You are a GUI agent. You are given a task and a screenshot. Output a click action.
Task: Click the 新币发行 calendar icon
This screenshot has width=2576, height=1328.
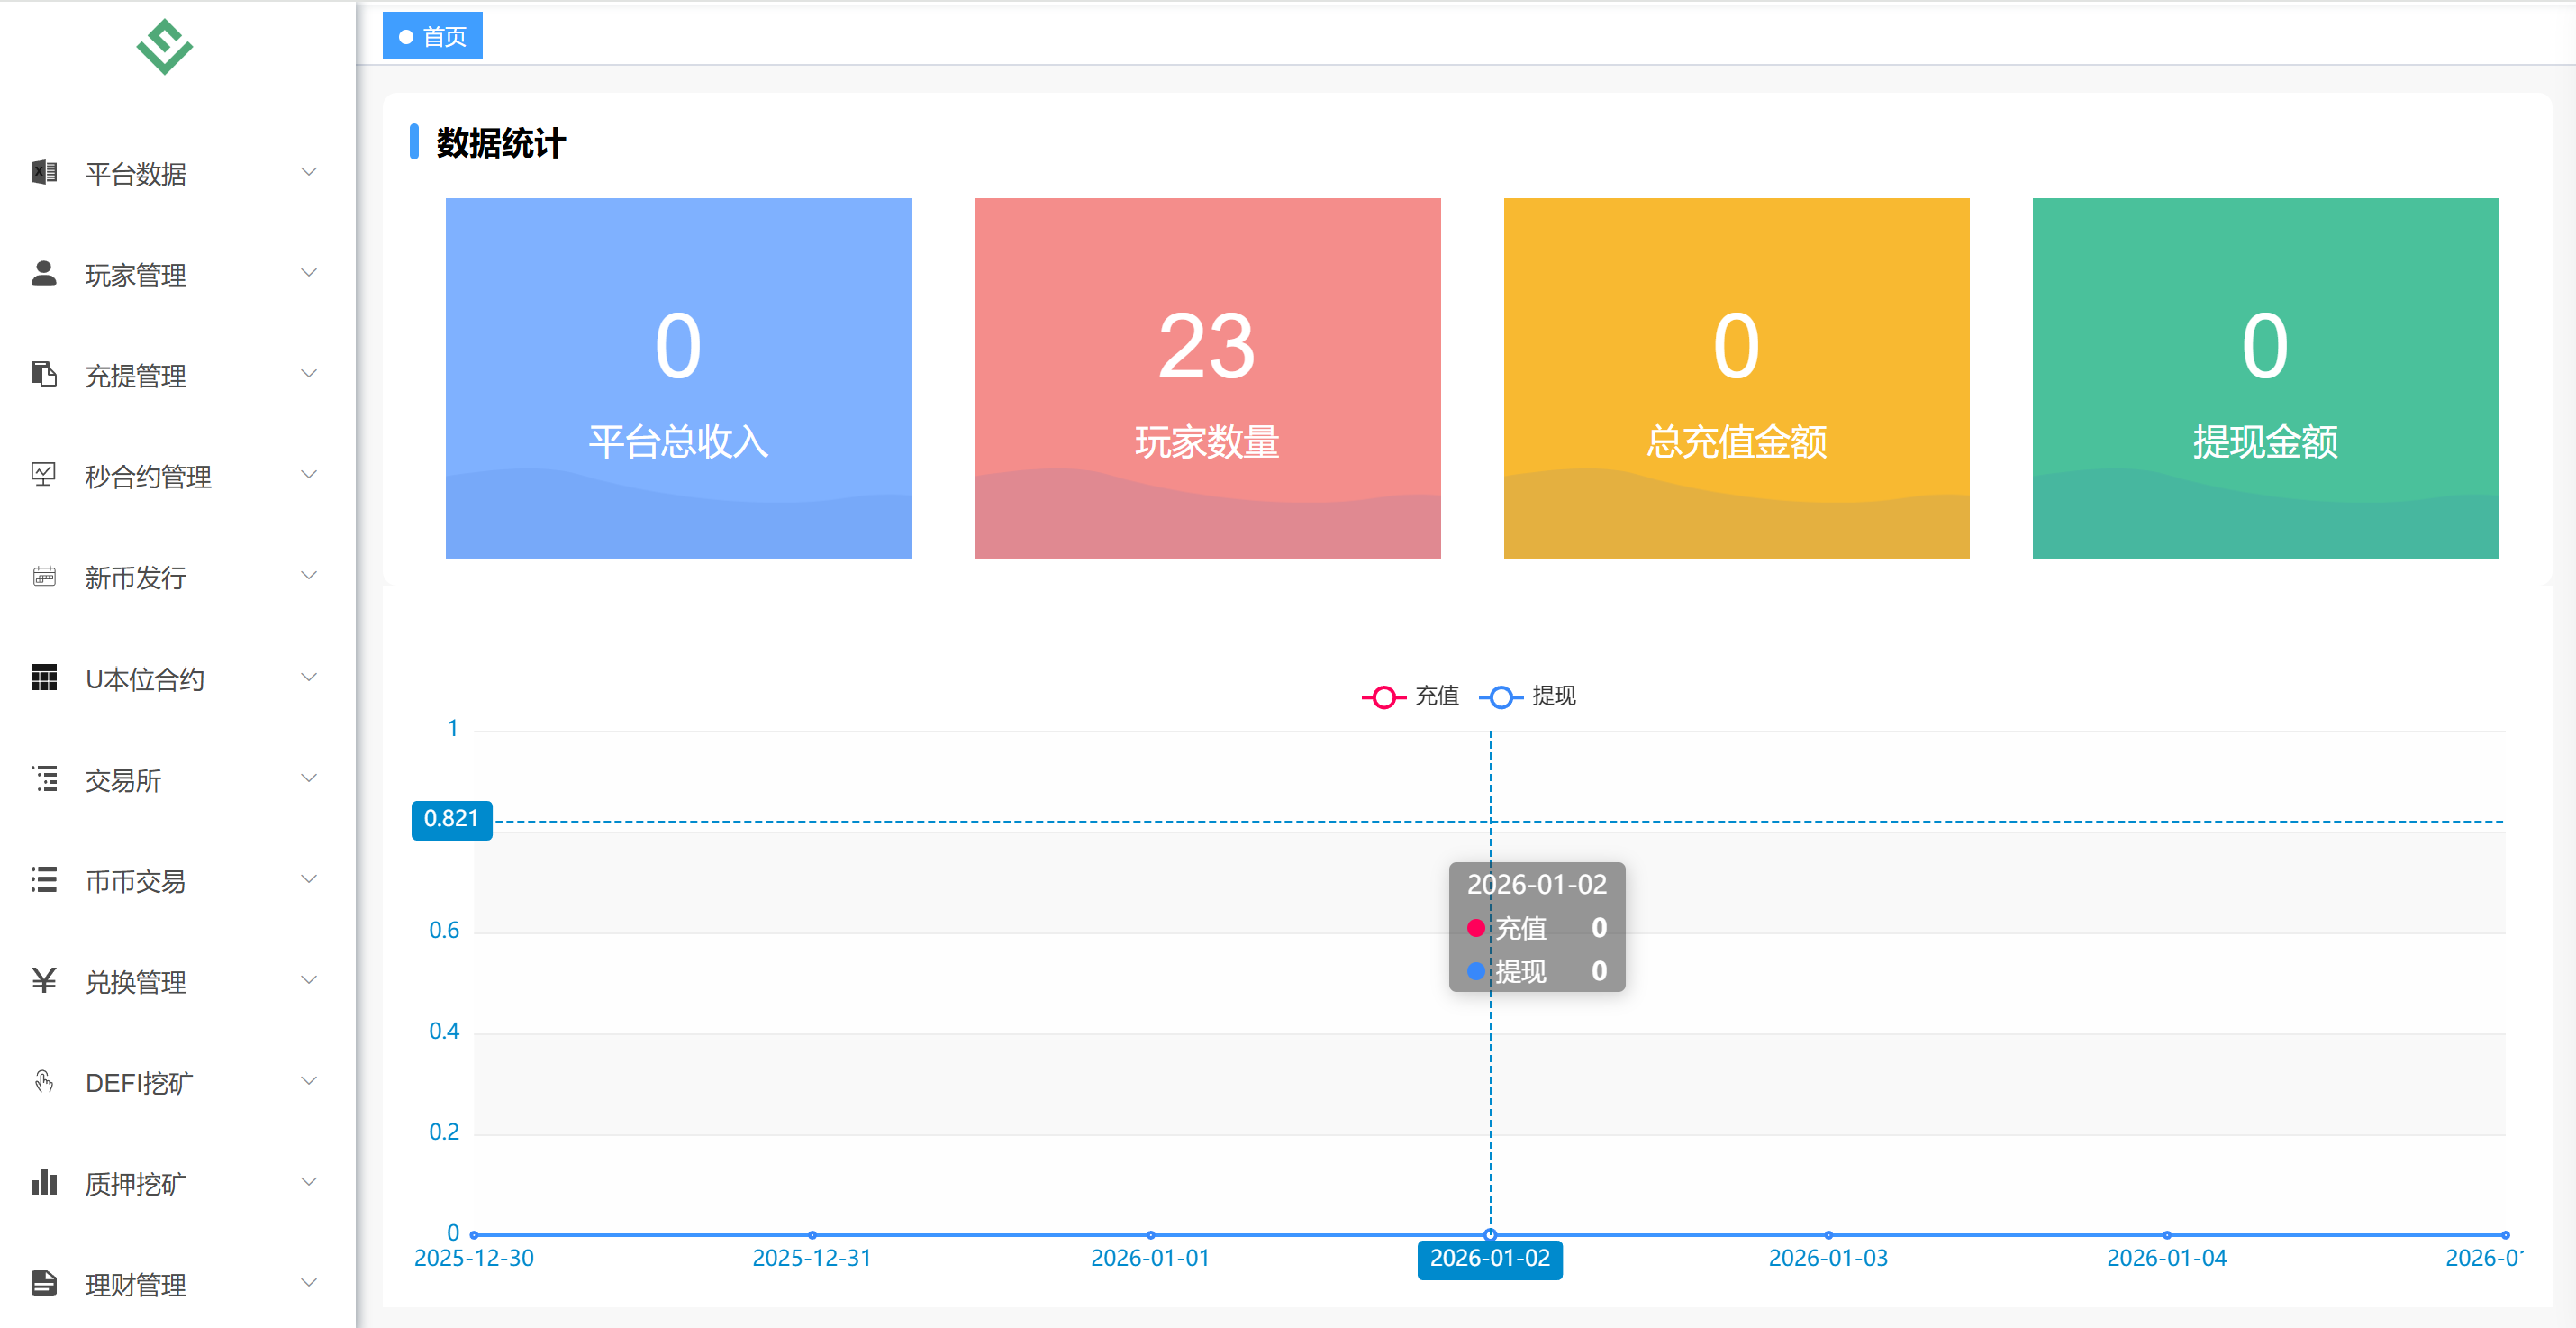(43, 576)
